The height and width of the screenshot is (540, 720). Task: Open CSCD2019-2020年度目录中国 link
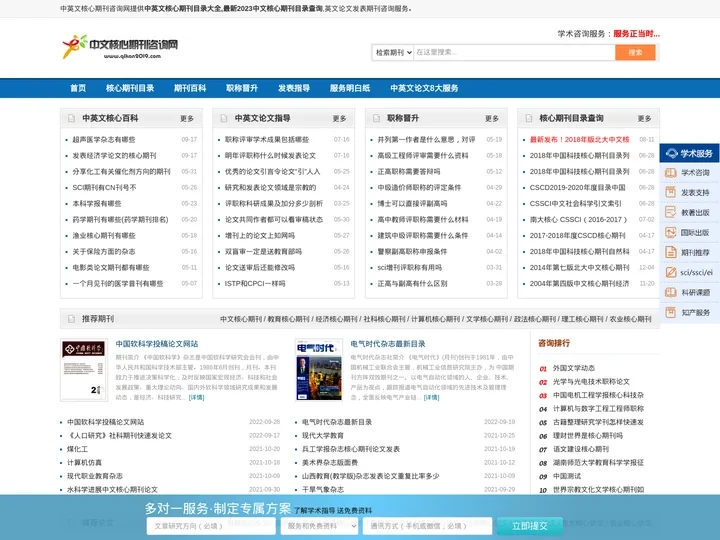point(578,187)
